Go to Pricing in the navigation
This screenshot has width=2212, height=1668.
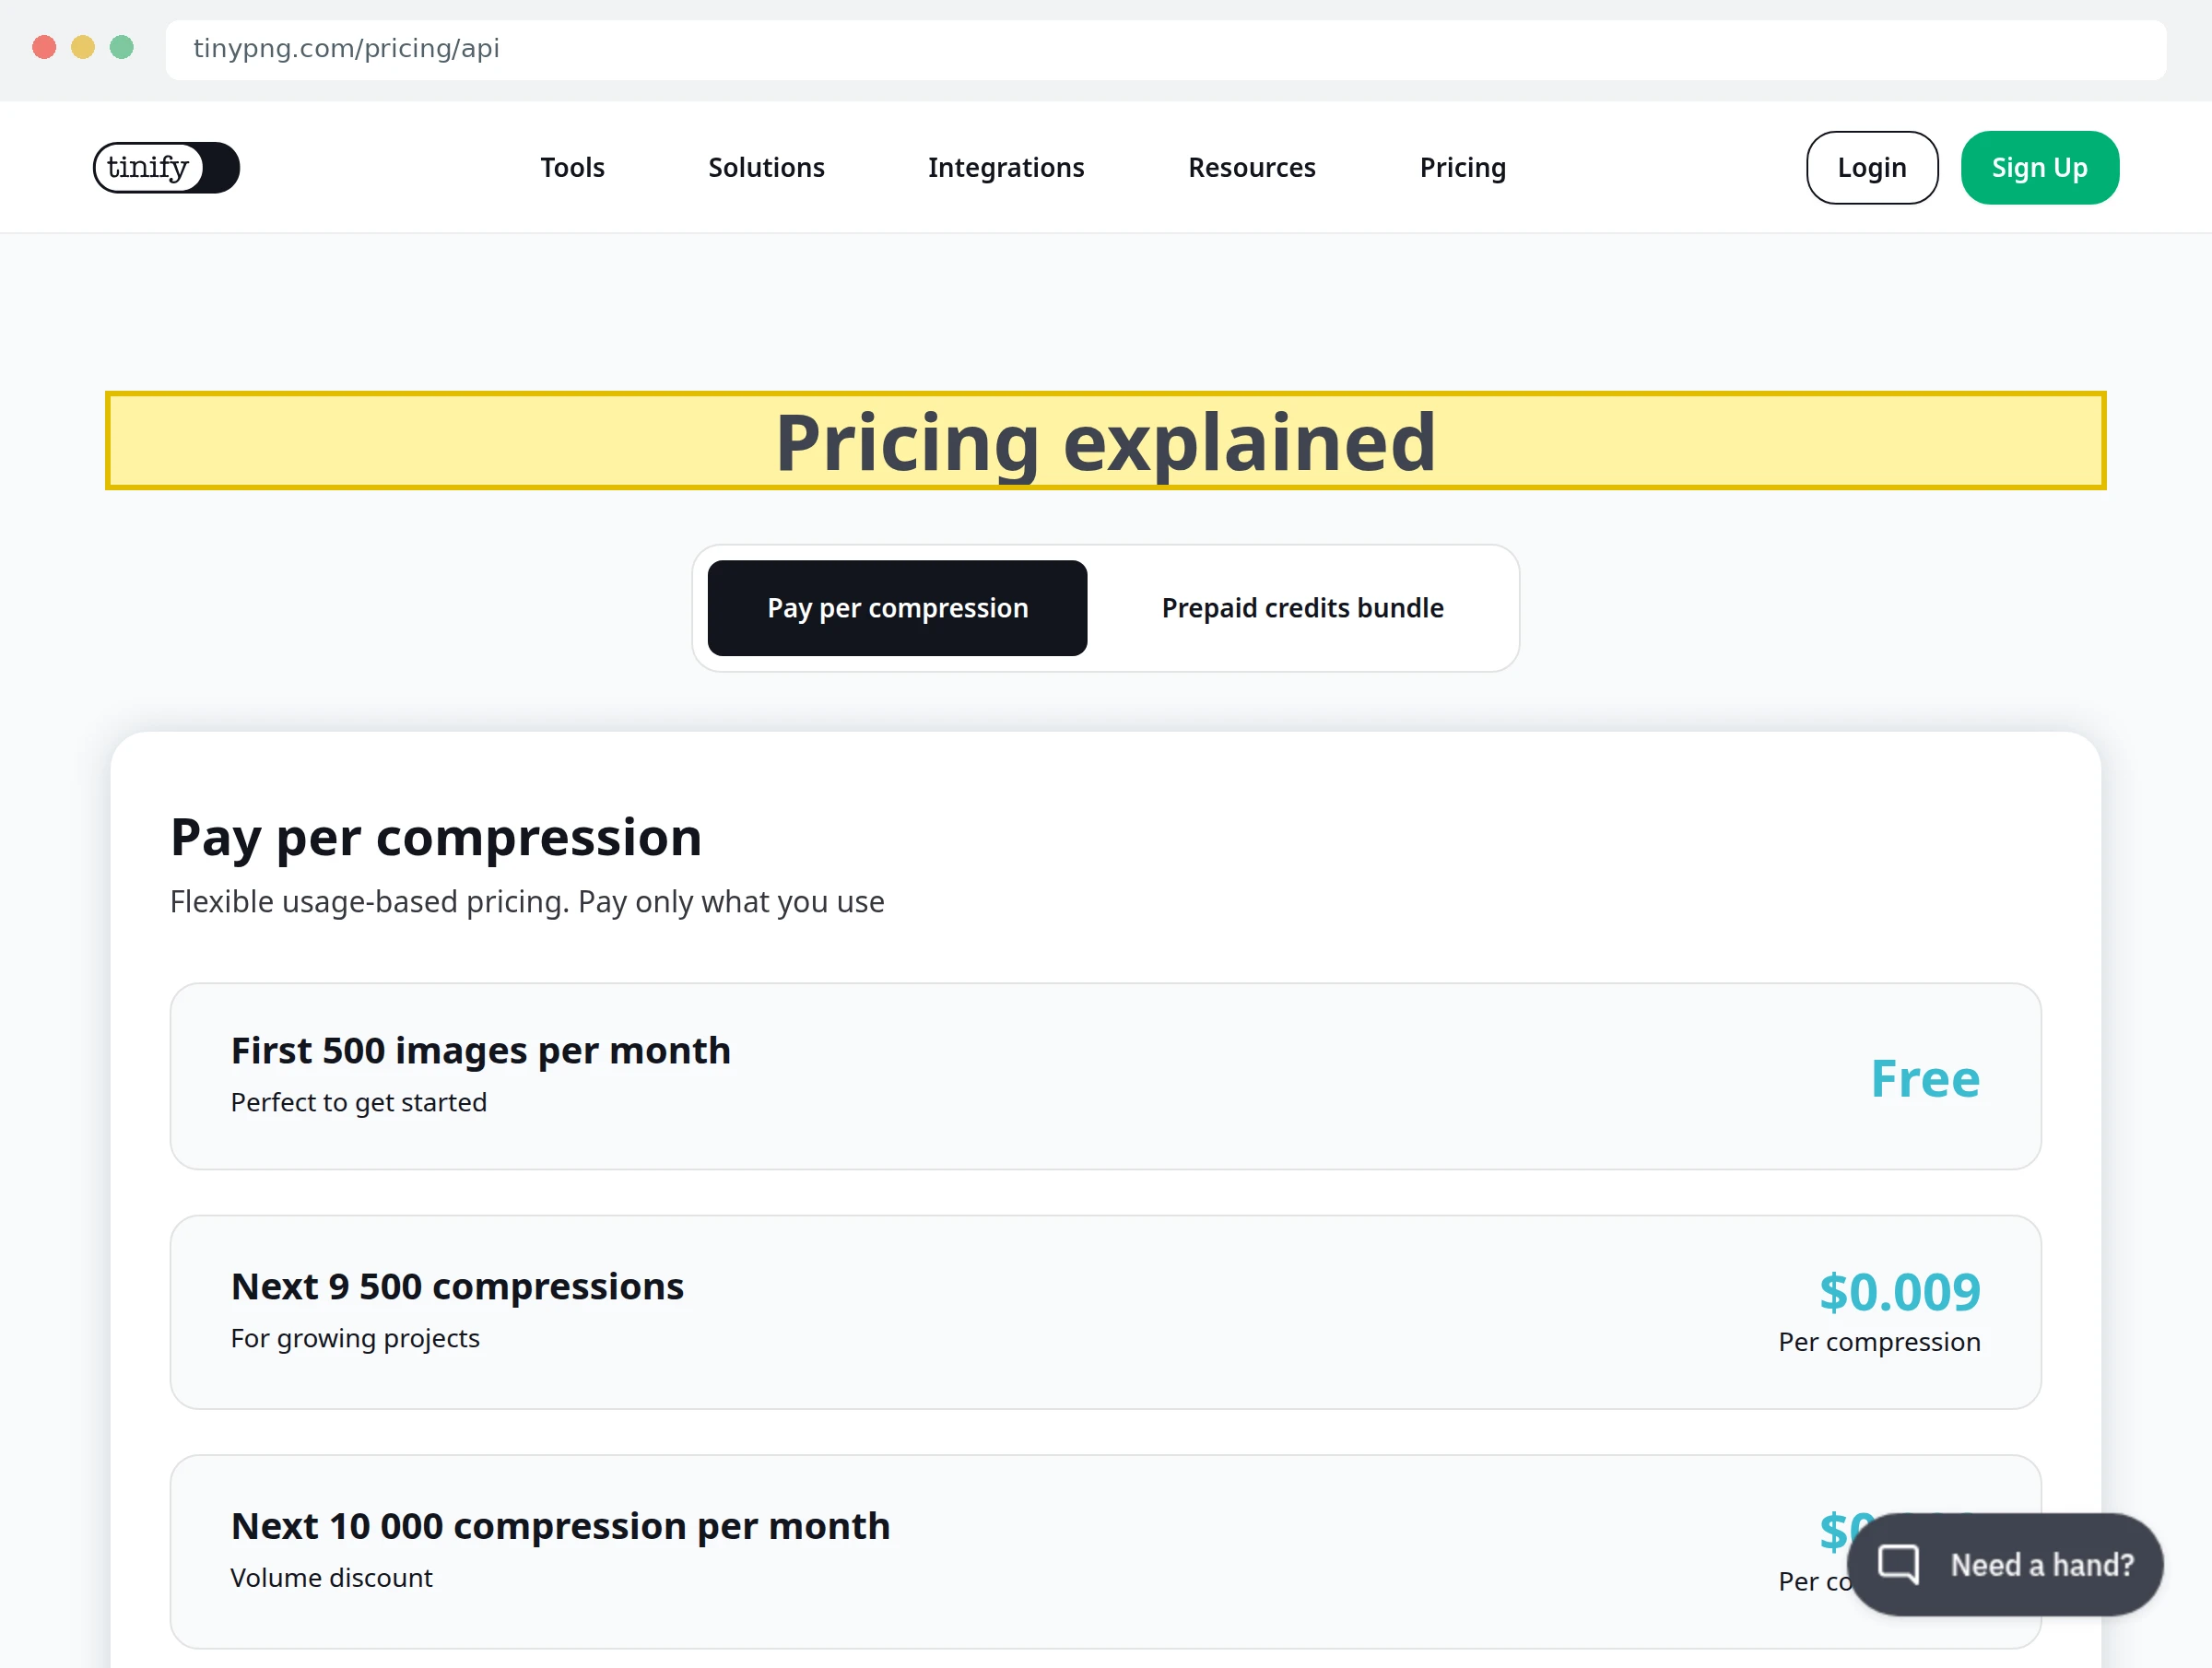tap(1463, 168)
